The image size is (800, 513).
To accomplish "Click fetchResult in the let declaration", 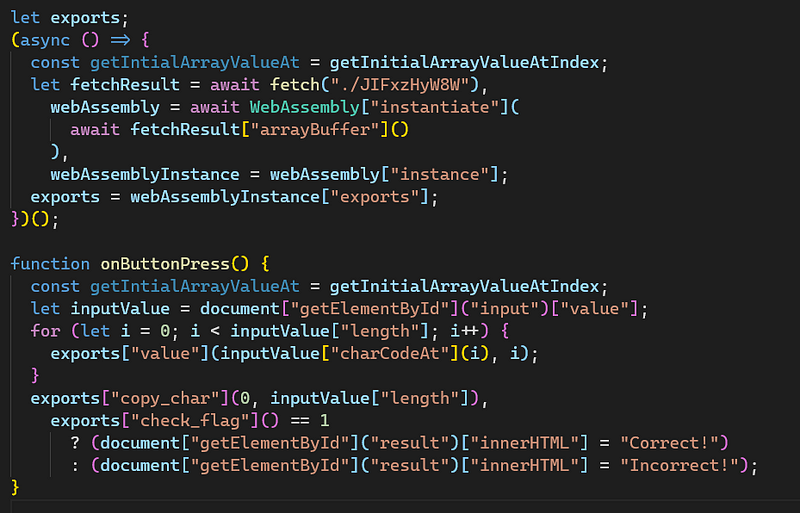I will tap(125, 85).
